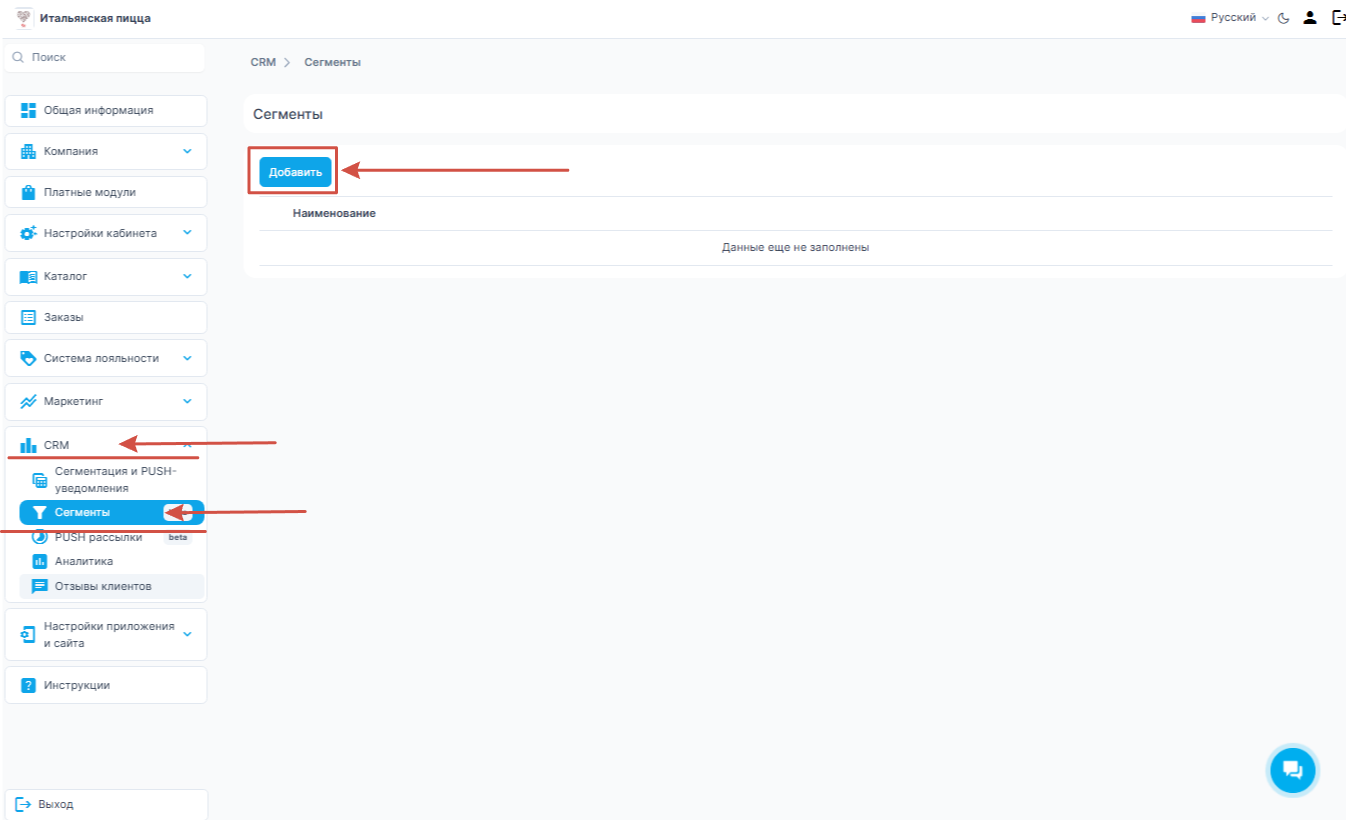Open the Russian language dropdown

1230,18
